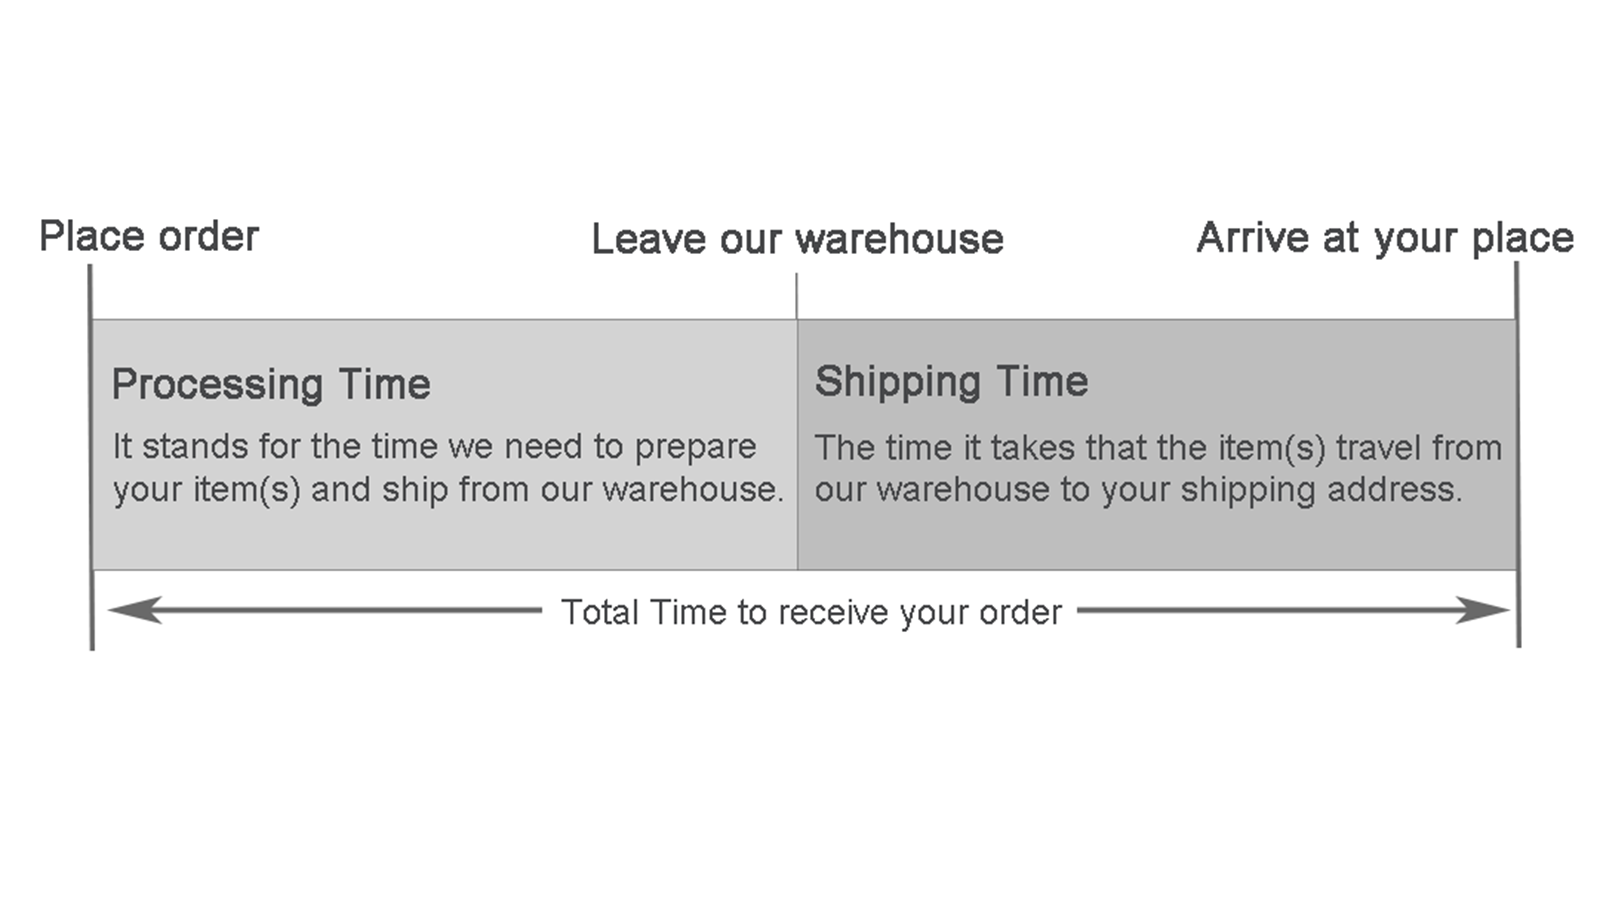Screen dimensions: 1600x900
Task: Click the vertical marker under 'Arrive at your place'
Action: click(1517, 455)
